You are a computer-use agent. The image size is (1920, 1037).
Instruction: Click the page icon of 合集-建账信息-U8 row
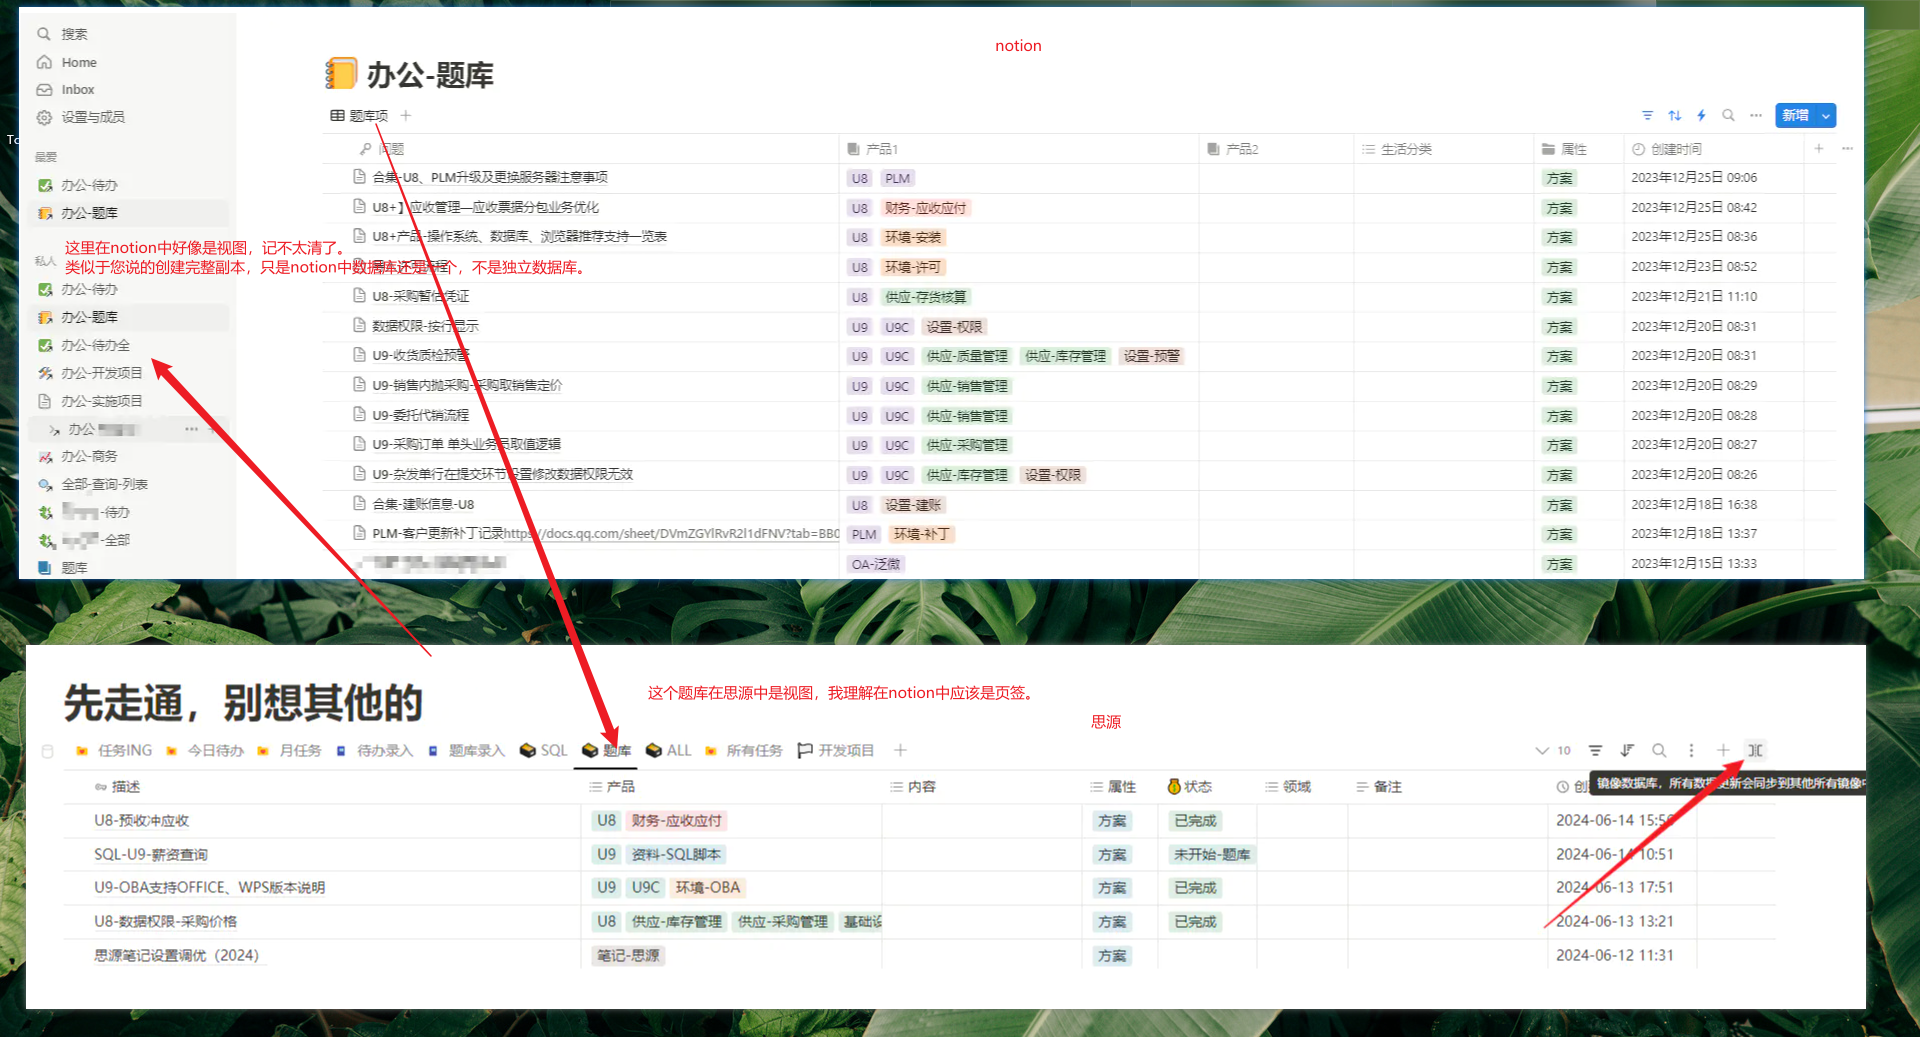(359, 504)
